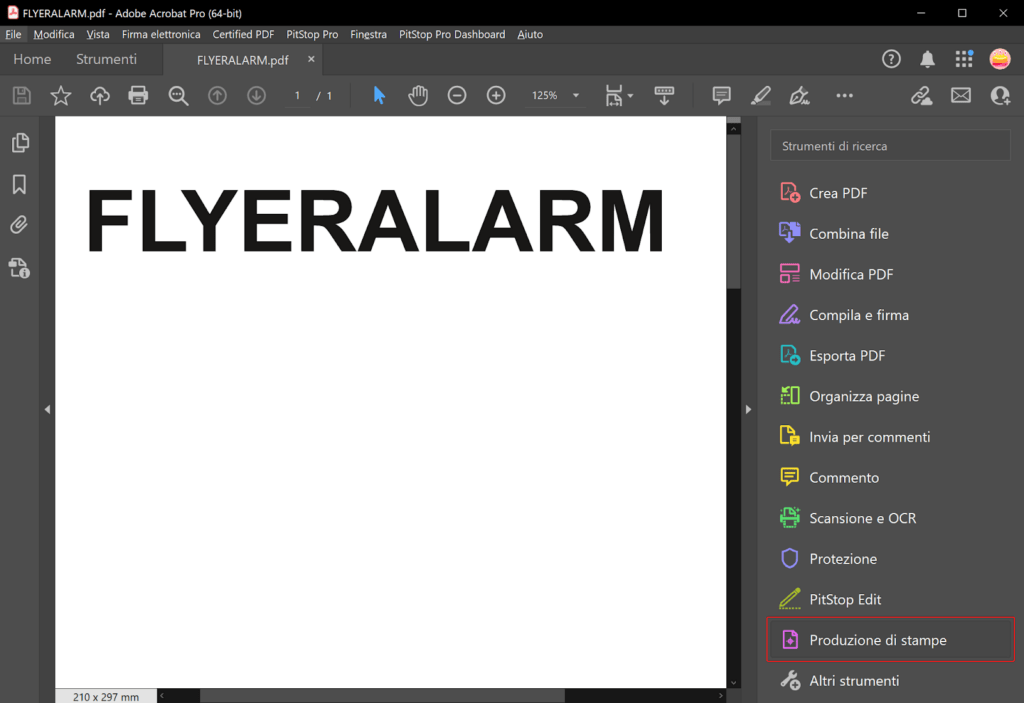Open the Attachments paperclip panel
Viewport: 1024px width, 703px height.
(19, 225)
